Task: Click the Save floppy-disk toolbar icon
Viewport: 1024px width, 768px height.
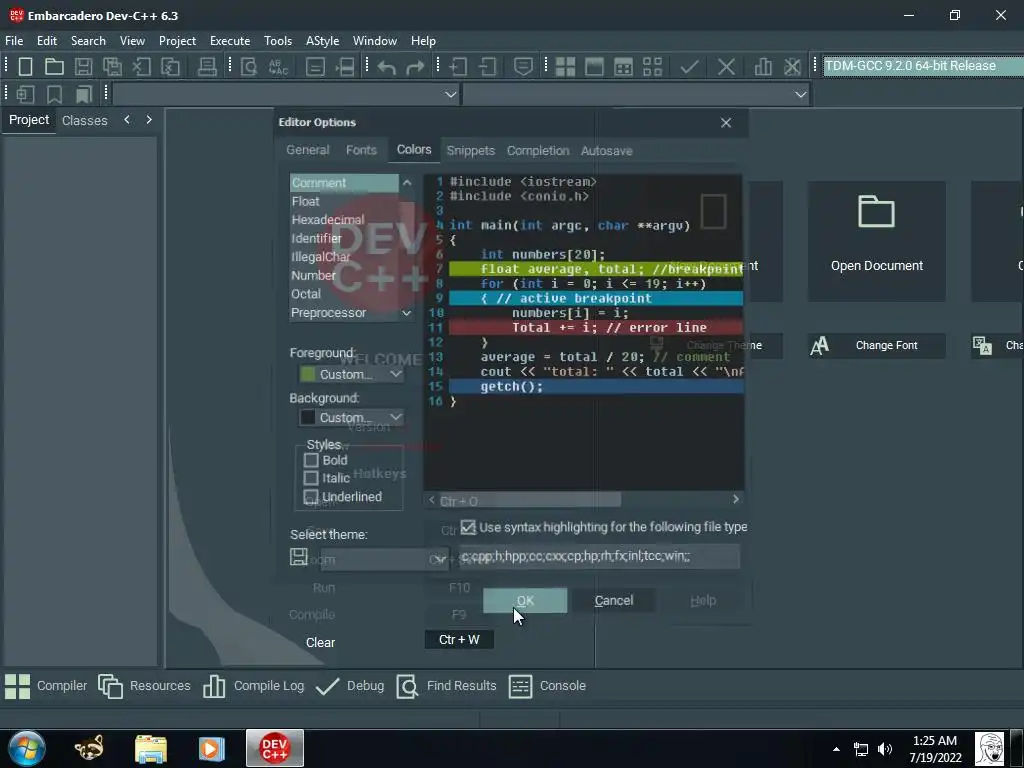Action: click(83, 67)
